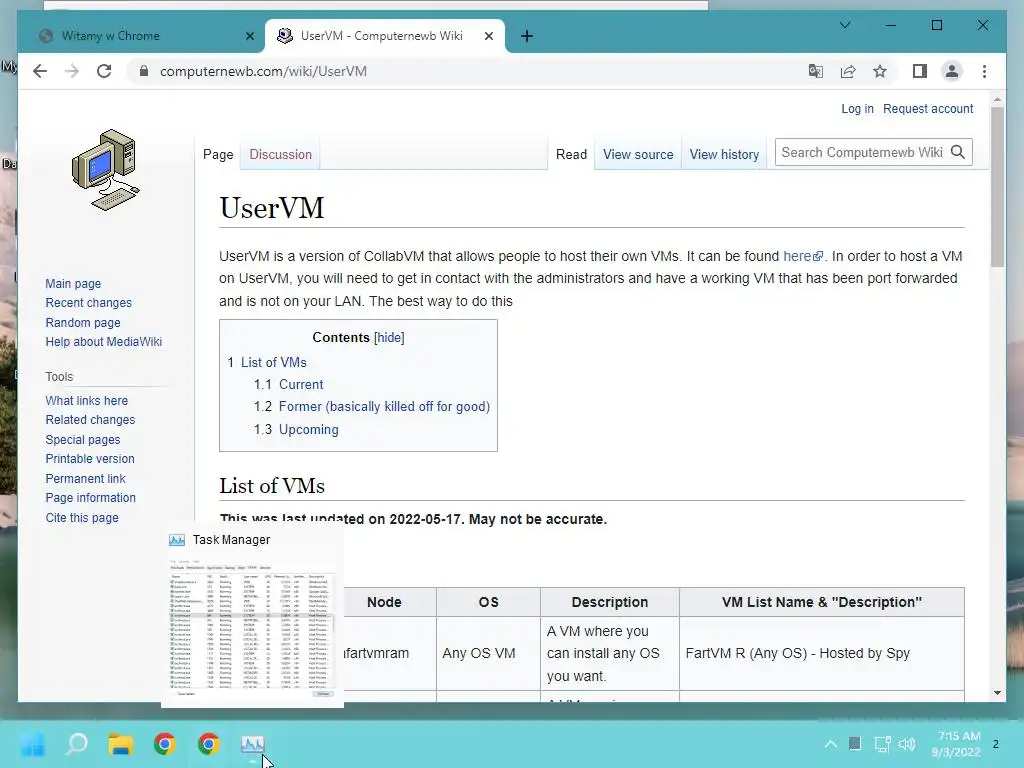Open What links here

(86, 400)
